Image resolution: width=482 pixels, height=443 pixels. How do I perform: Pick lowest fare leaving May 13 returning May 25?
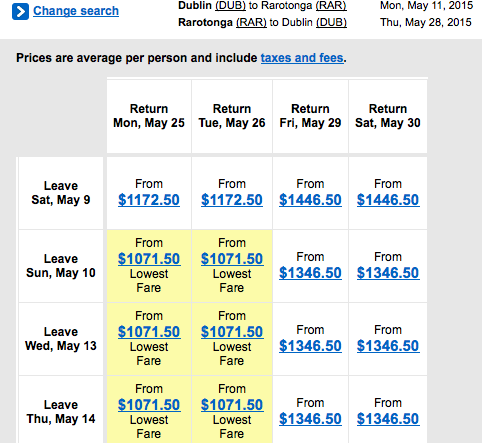pos(149,332)
